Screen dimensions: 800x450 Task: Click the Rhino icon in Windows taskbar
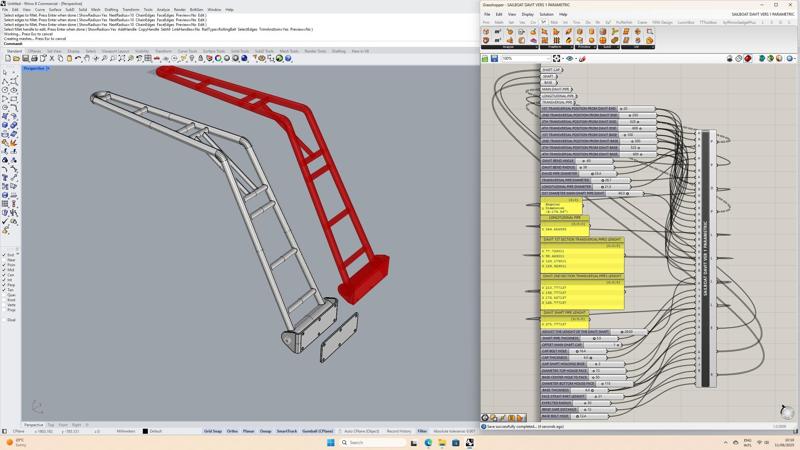coord(469,442)
